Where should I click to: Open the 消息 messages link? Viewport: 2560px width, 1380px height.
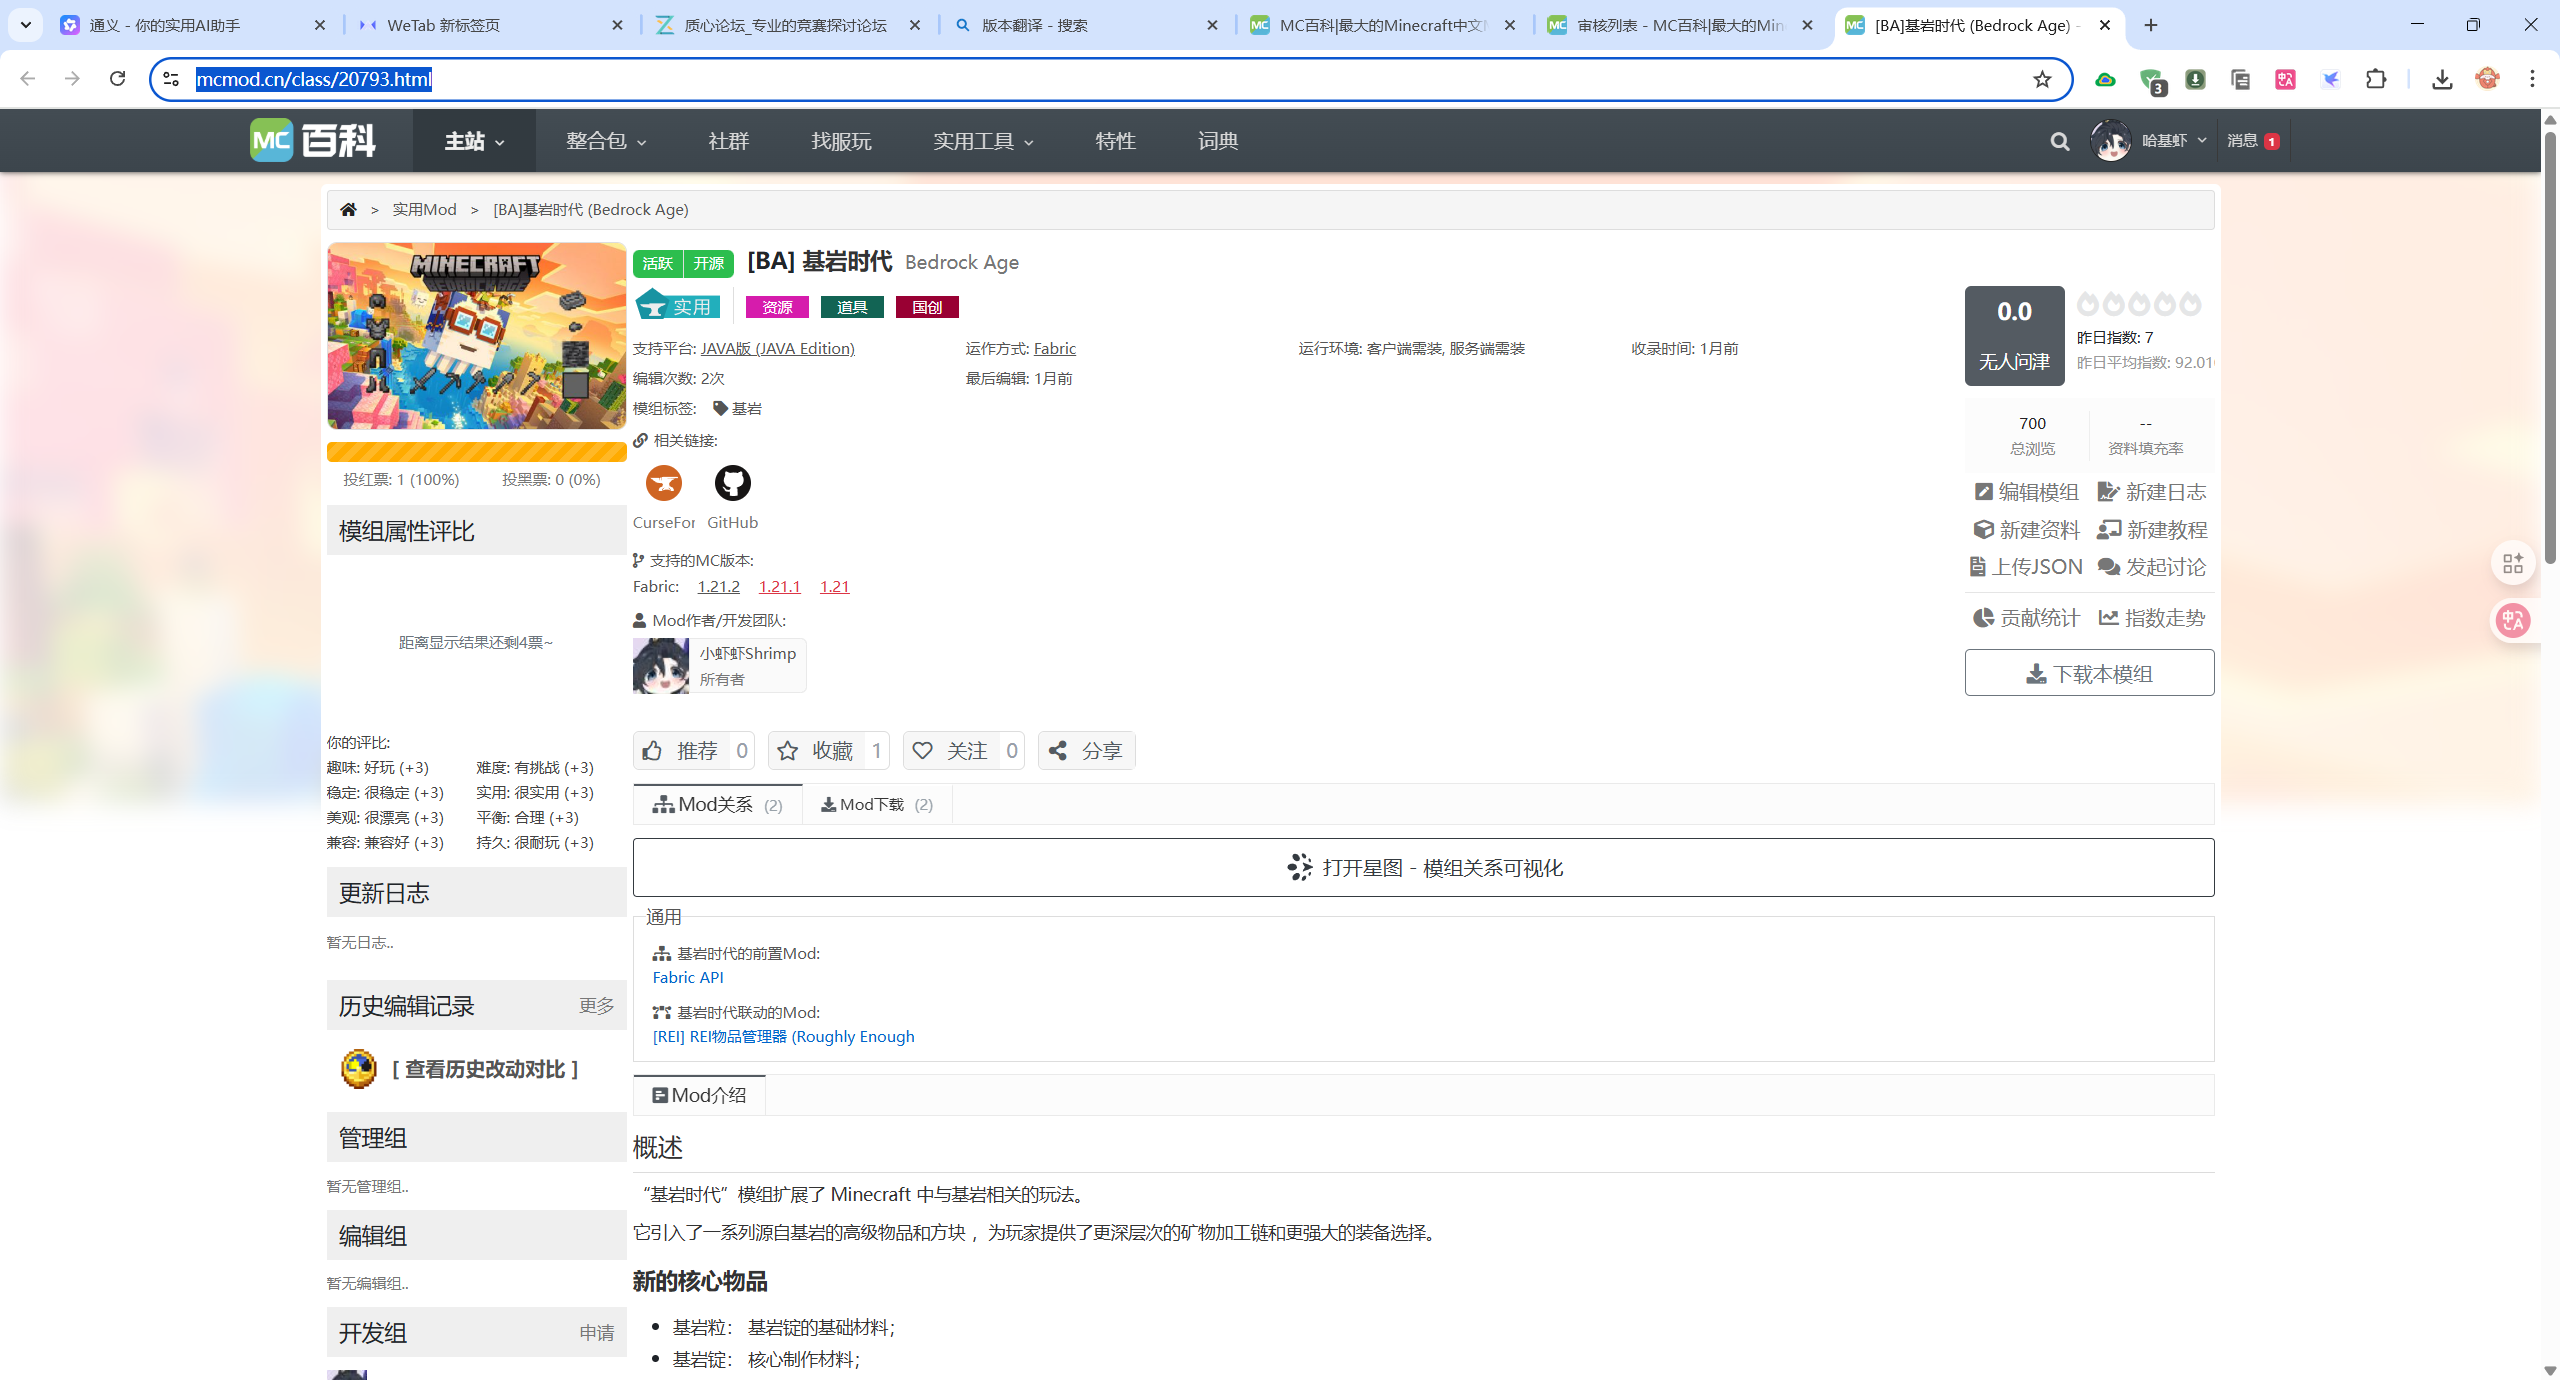point(2252,141)
